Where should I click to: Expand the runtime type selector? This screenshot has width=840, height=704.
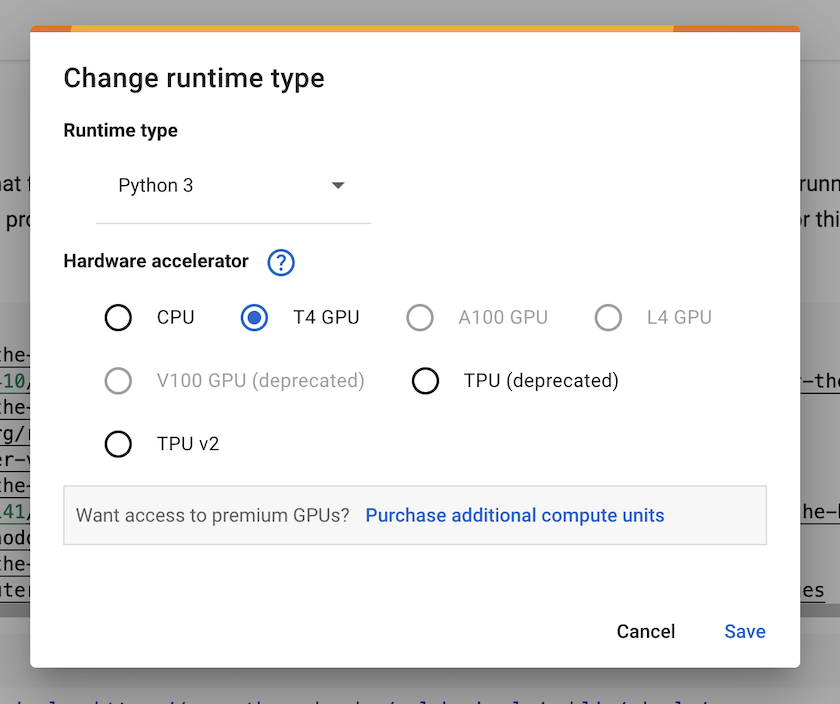(x=233, y=185)
